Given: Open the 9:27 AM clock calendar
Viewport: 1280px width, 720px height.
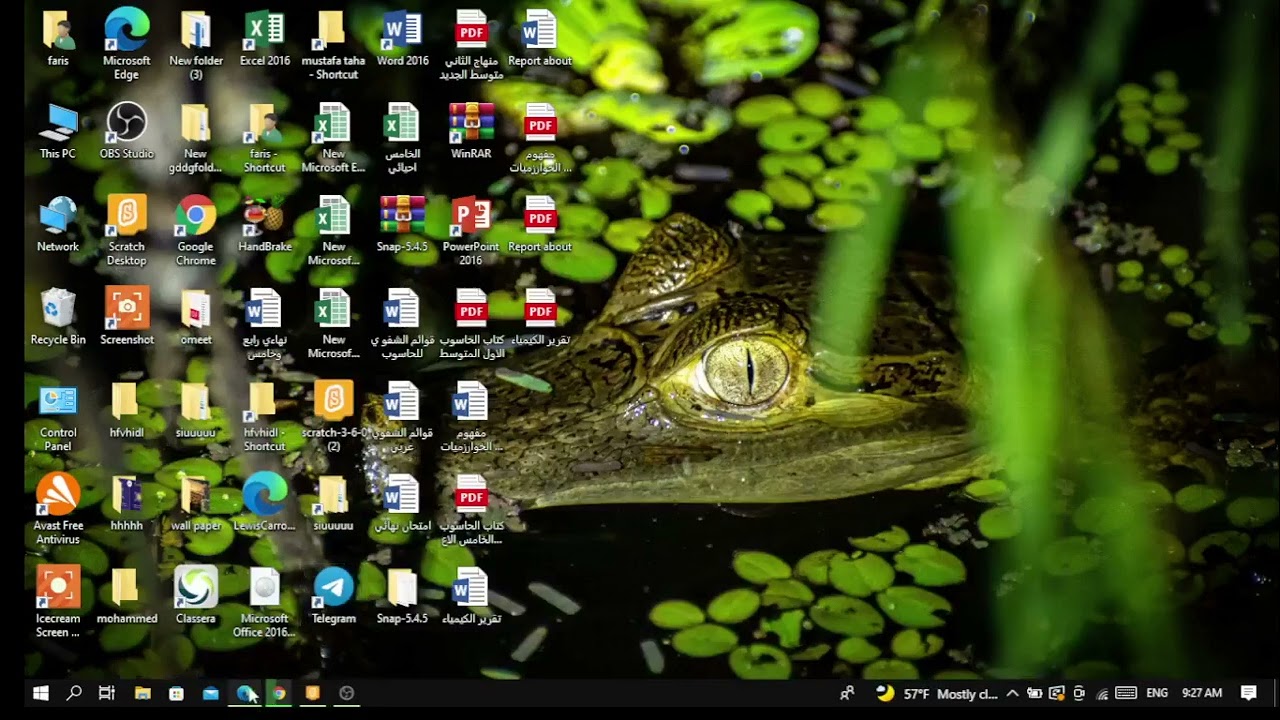Looking at the screenshot, I should coord(1202,693).
